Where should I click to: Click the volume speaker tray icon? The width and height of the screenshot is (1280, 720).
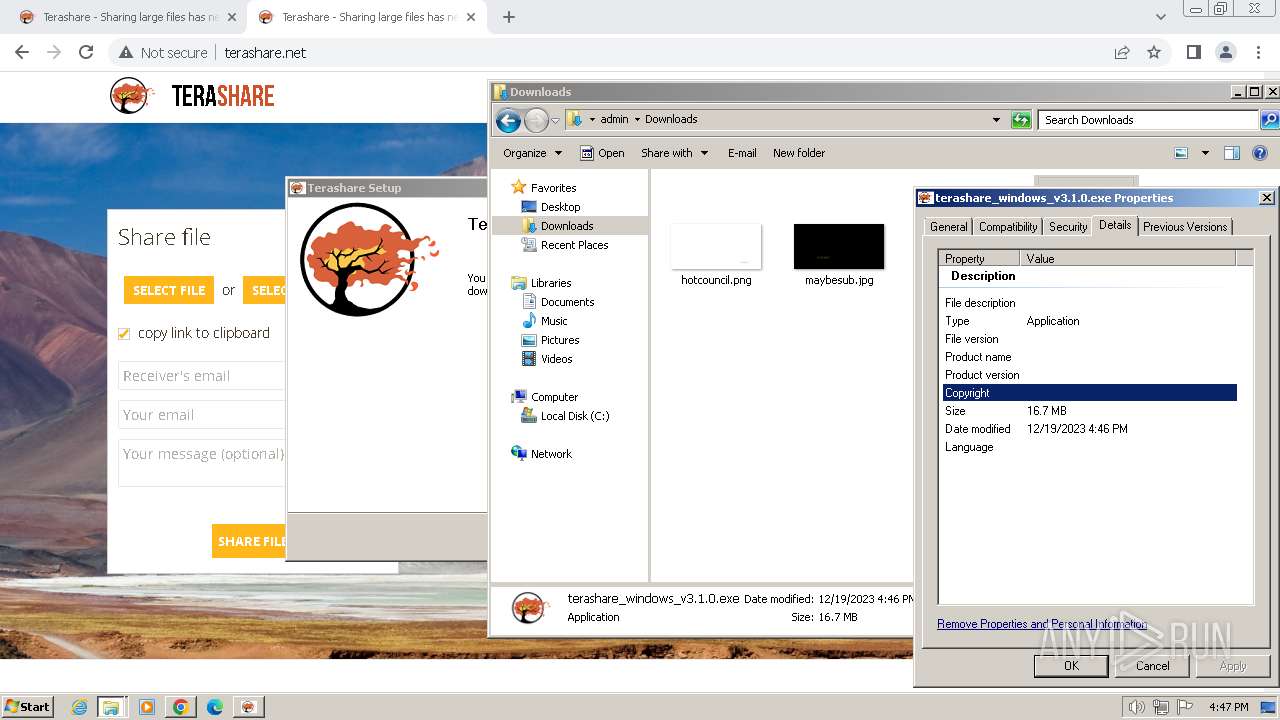(1136, 707)
